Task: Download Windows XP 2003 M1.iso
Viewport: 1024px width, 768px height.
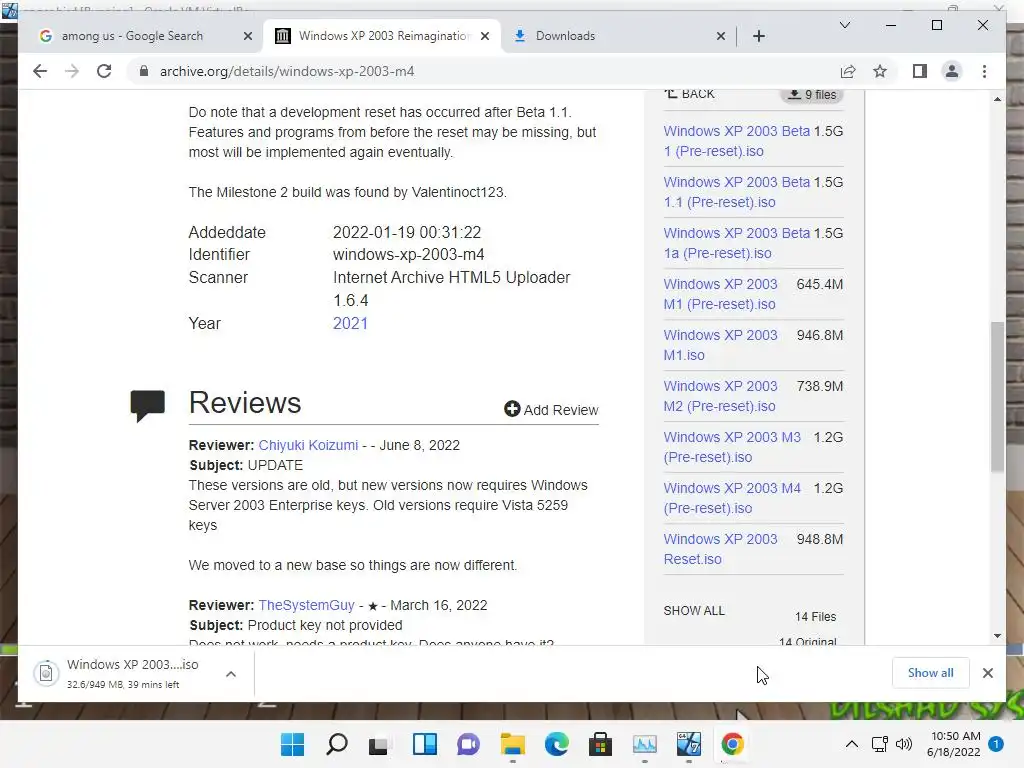Action: point(720,345)
